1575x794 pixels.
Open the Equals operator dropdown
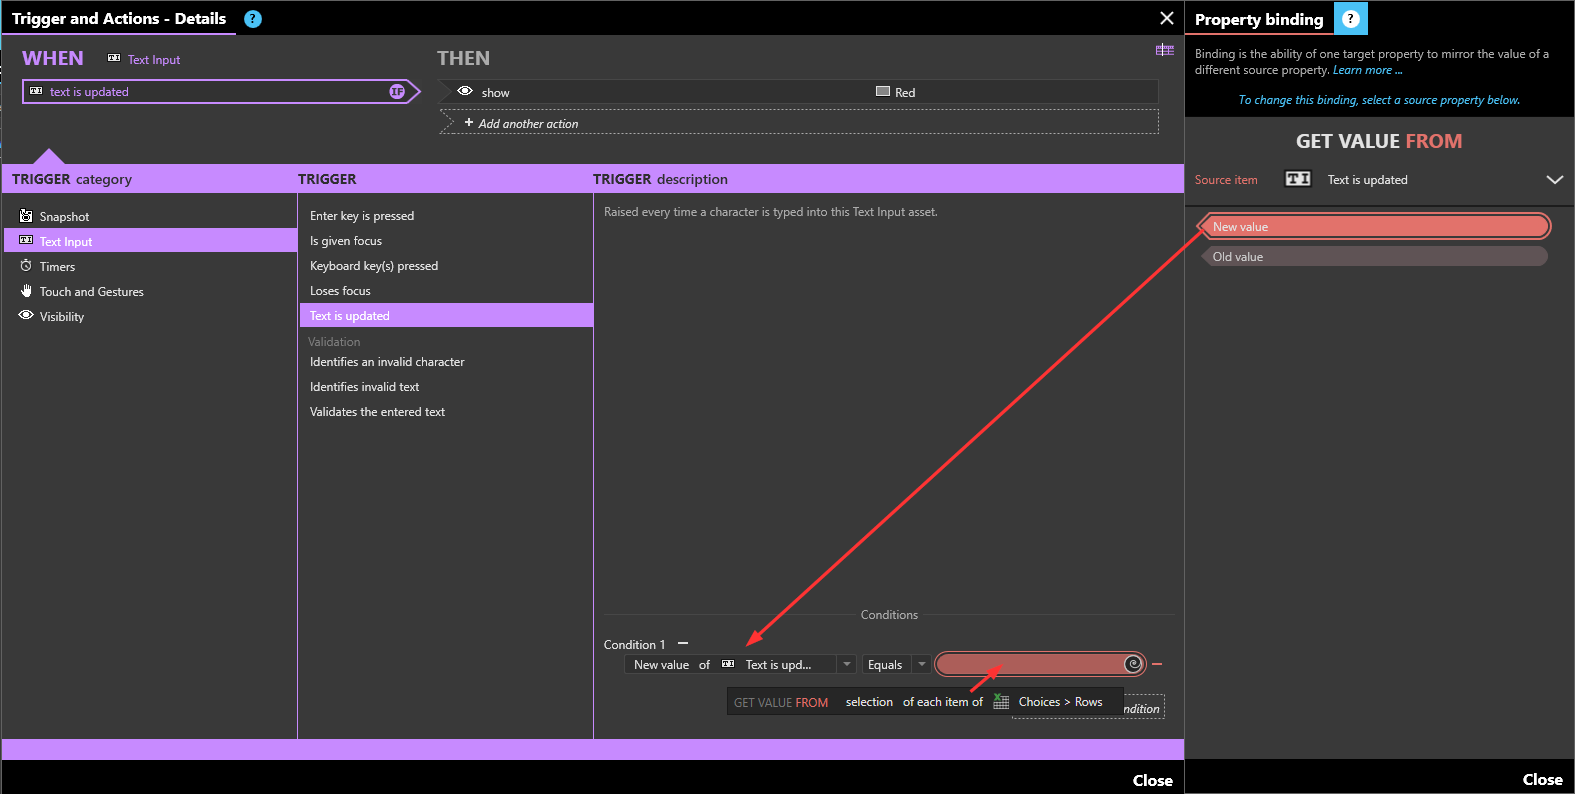pos(921,665)
